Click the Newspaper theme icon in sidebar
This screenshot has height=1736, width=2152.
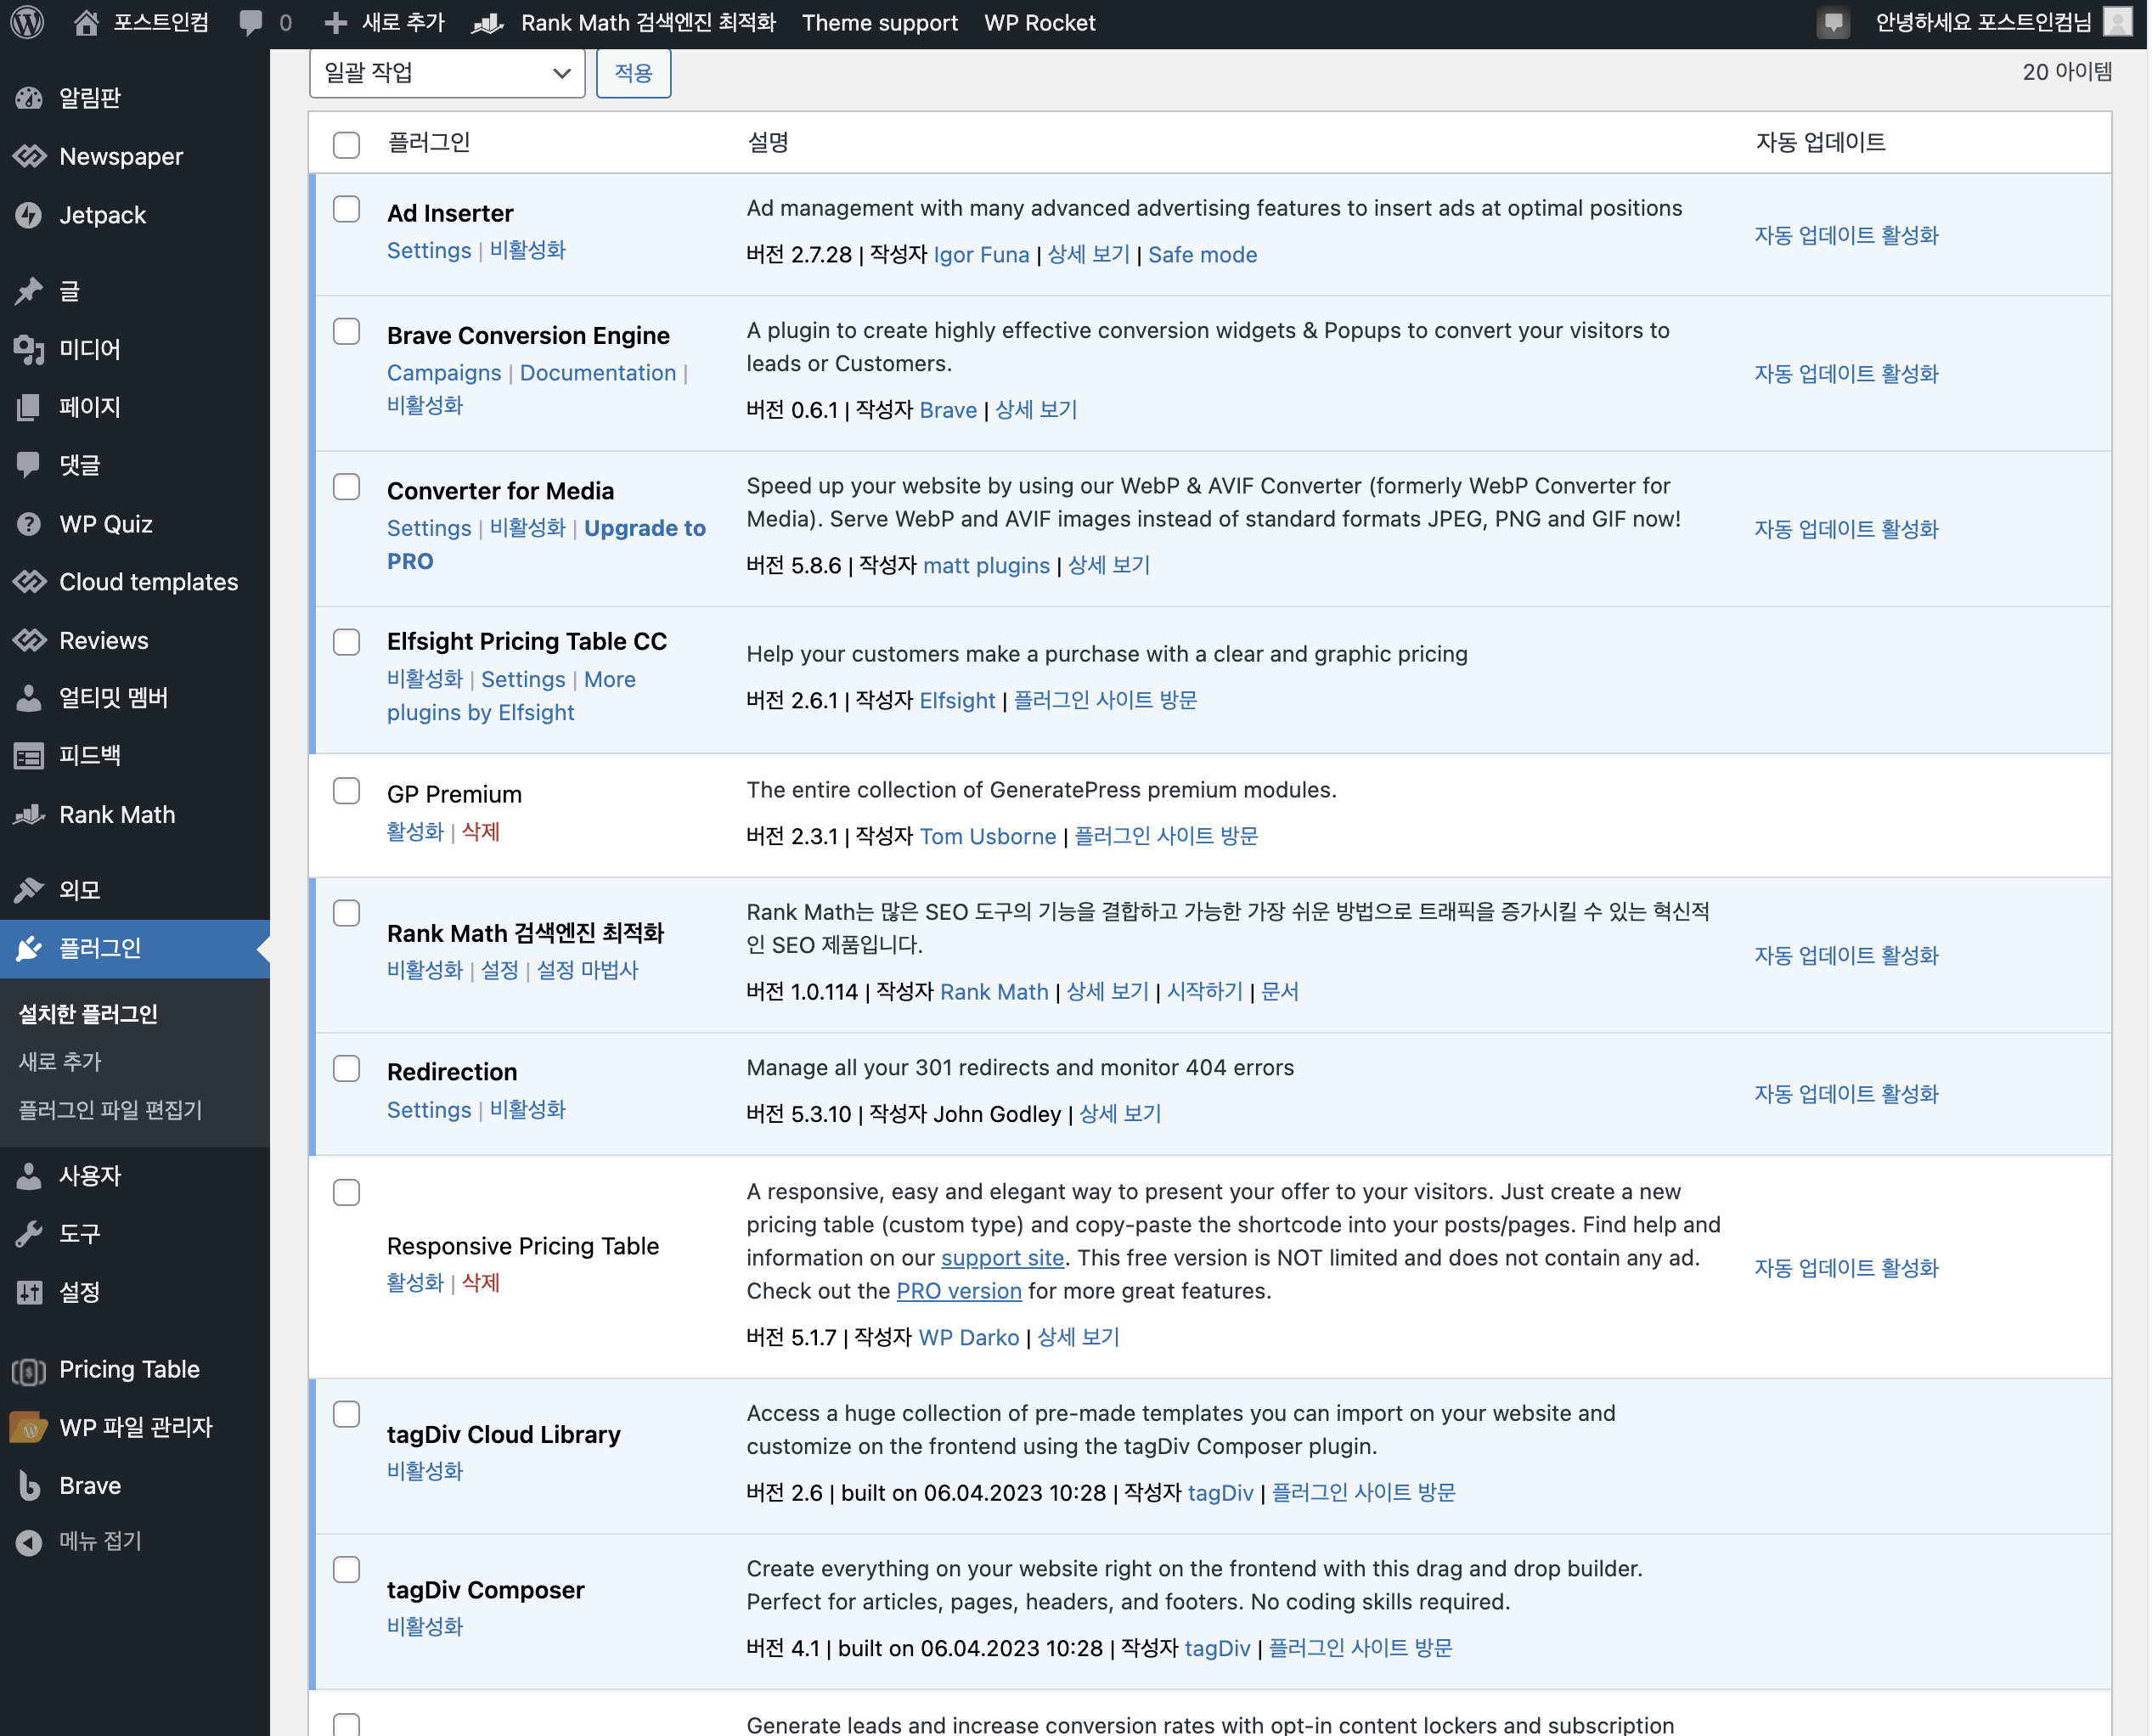click(x=29, y=156)
